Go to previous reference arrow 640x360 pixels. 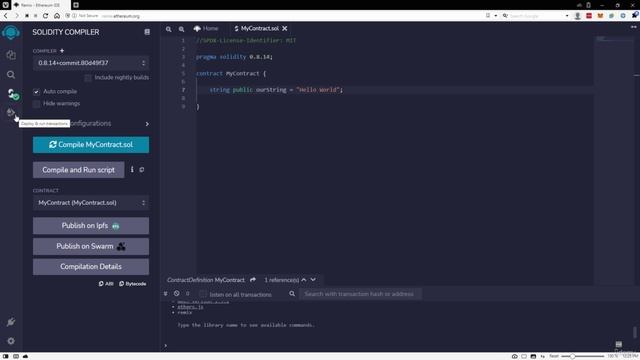click(304, 280)
